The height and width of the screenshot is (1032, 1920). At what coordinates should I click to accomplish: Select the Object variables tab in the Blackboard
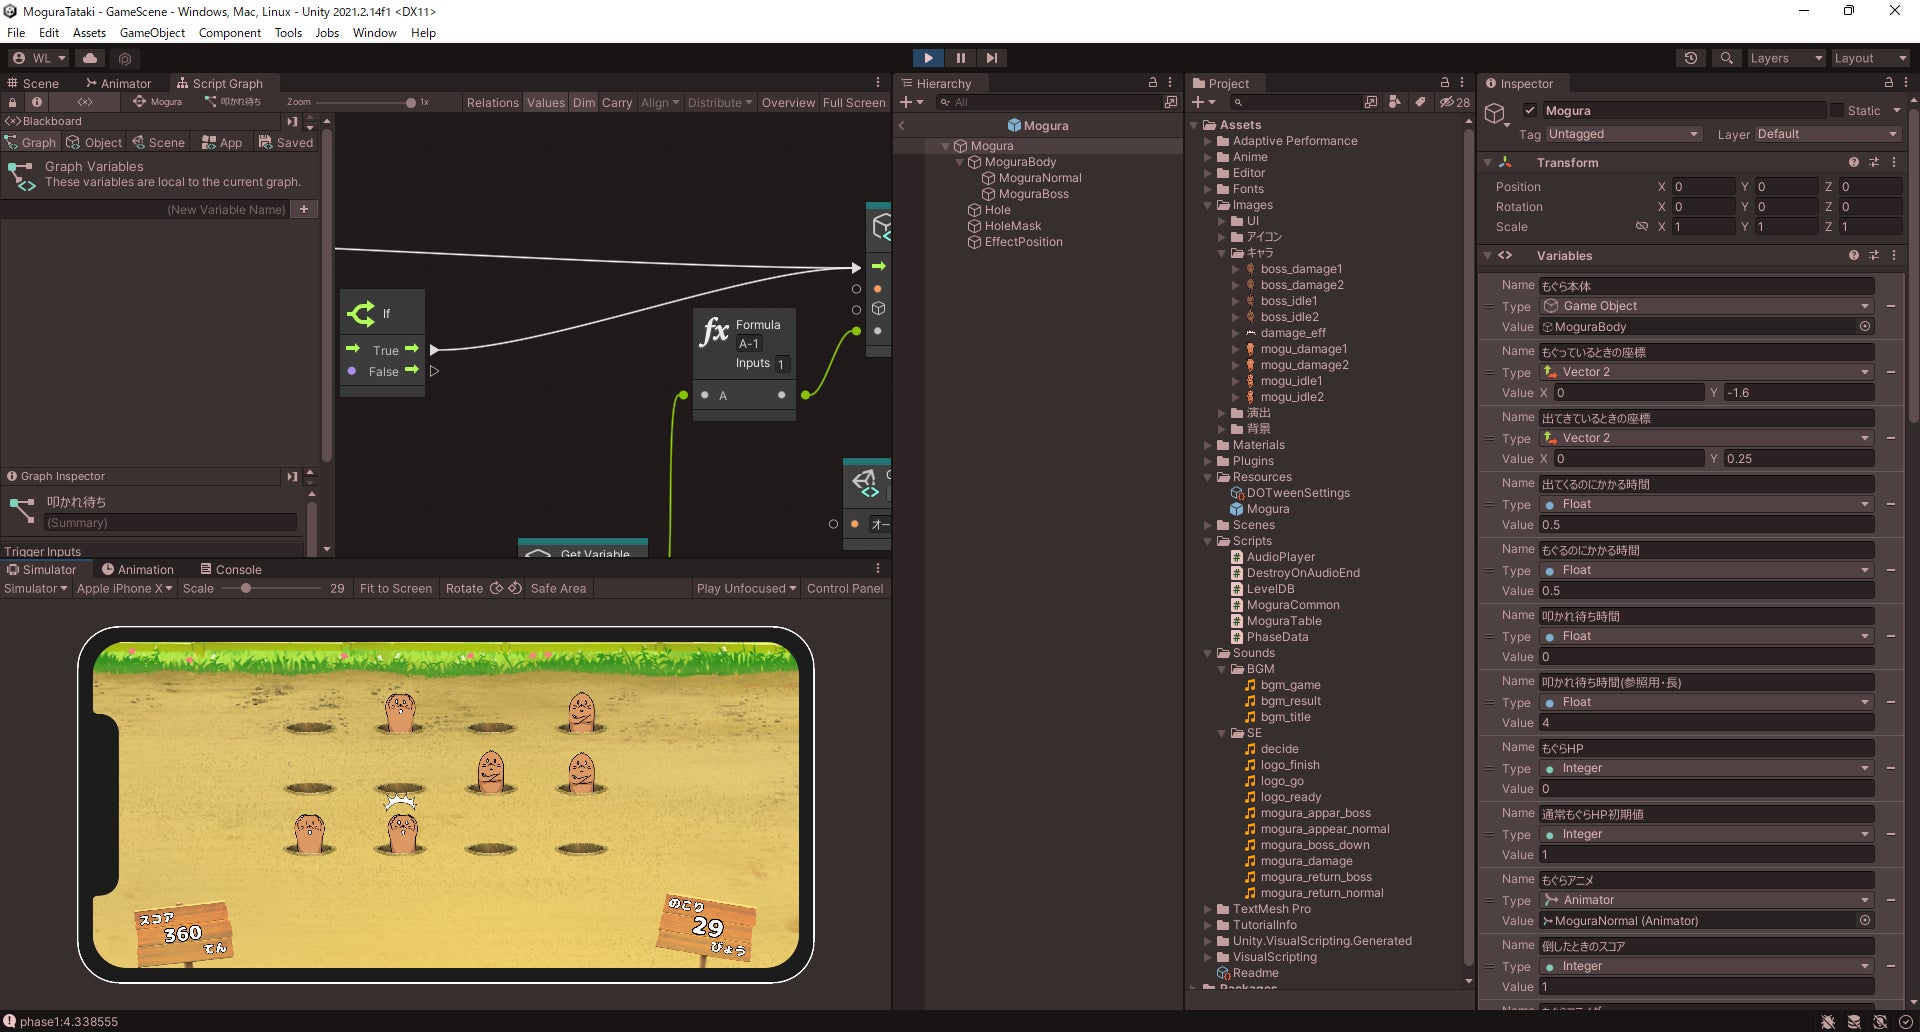[x=94, y=142]
